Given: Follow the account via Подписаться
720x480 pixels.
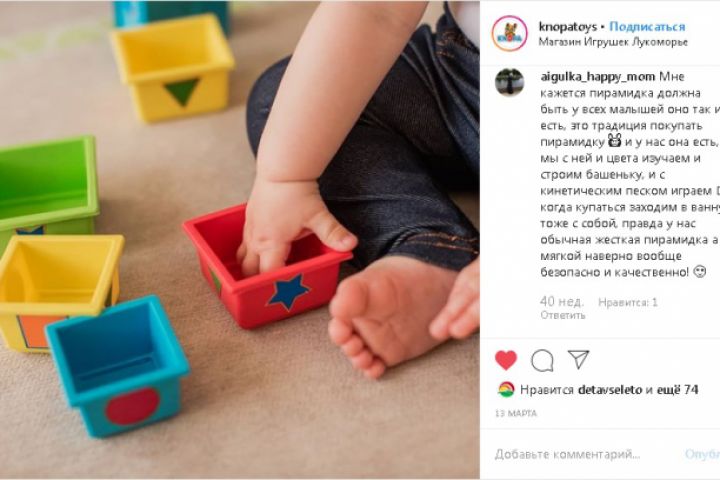Looking at the screenshot, I should [647, 27].
